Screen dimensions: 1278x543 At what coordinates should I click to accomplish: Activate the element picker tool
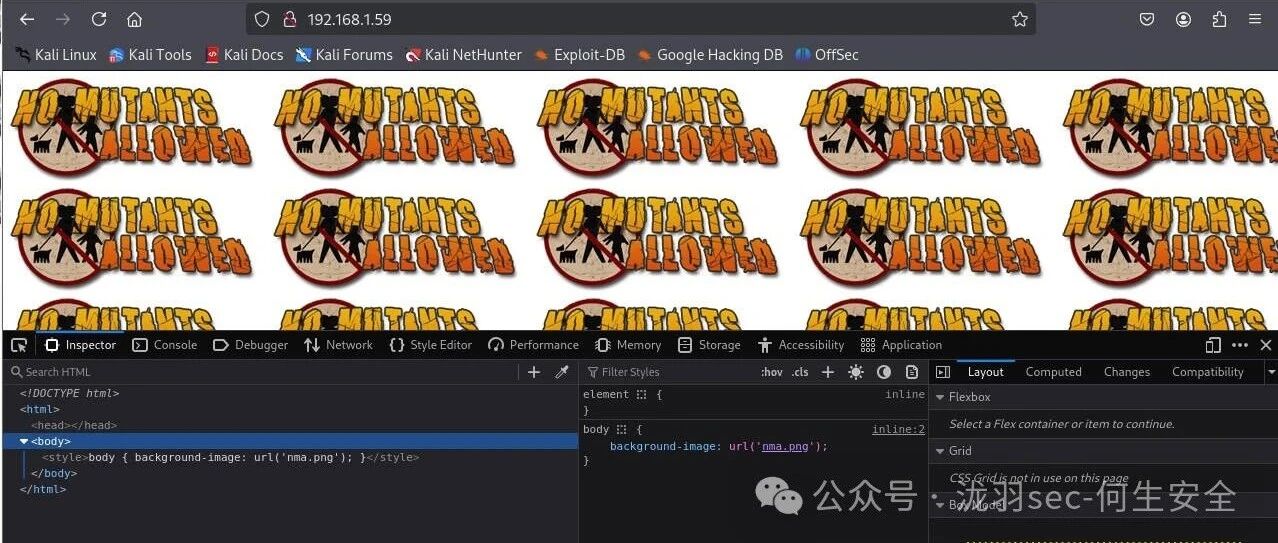tap(19, 345)
